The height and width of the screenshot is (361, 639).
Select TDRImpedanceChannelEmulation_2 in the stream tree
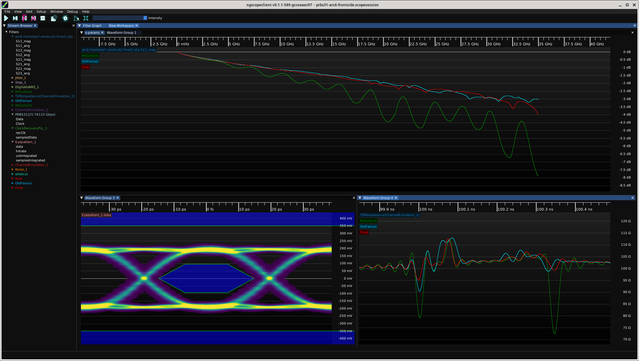45,96
